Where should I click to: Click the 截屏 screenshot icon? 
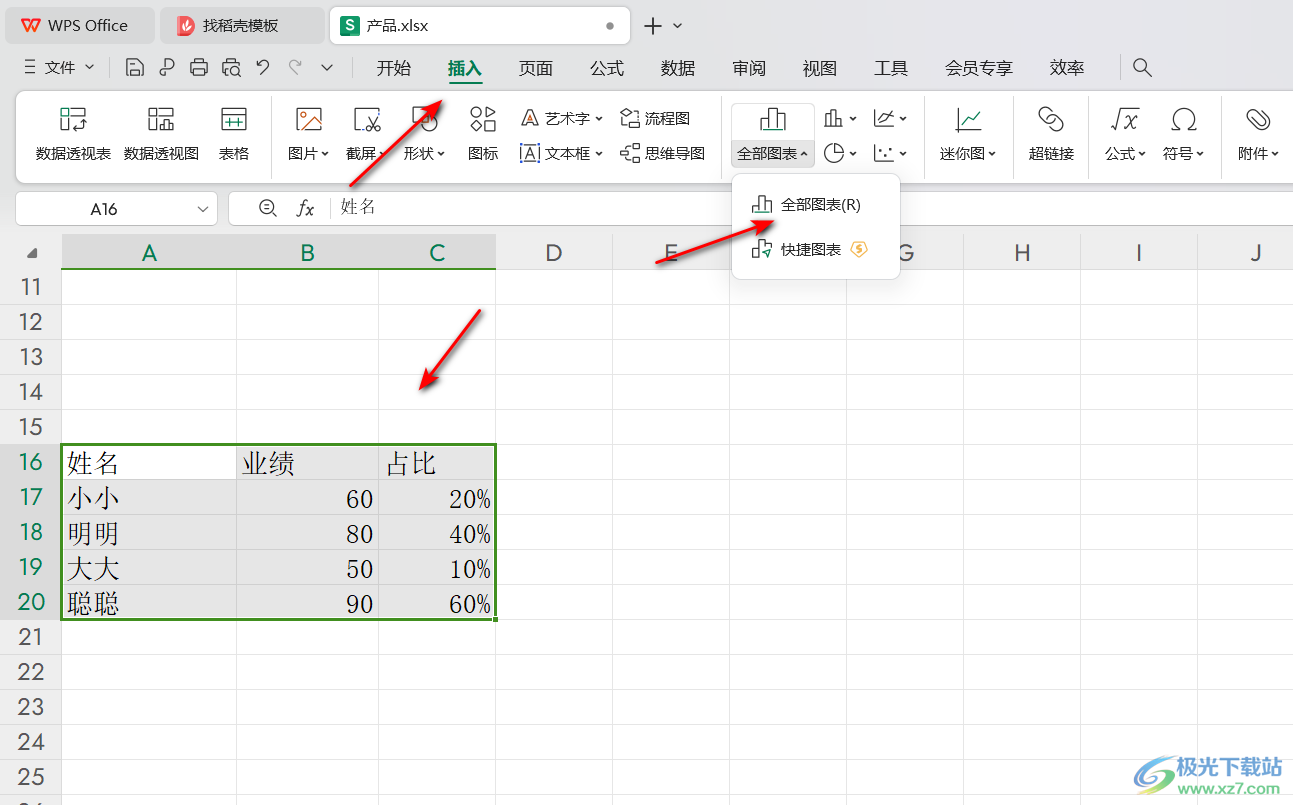(x=367, y=121)
